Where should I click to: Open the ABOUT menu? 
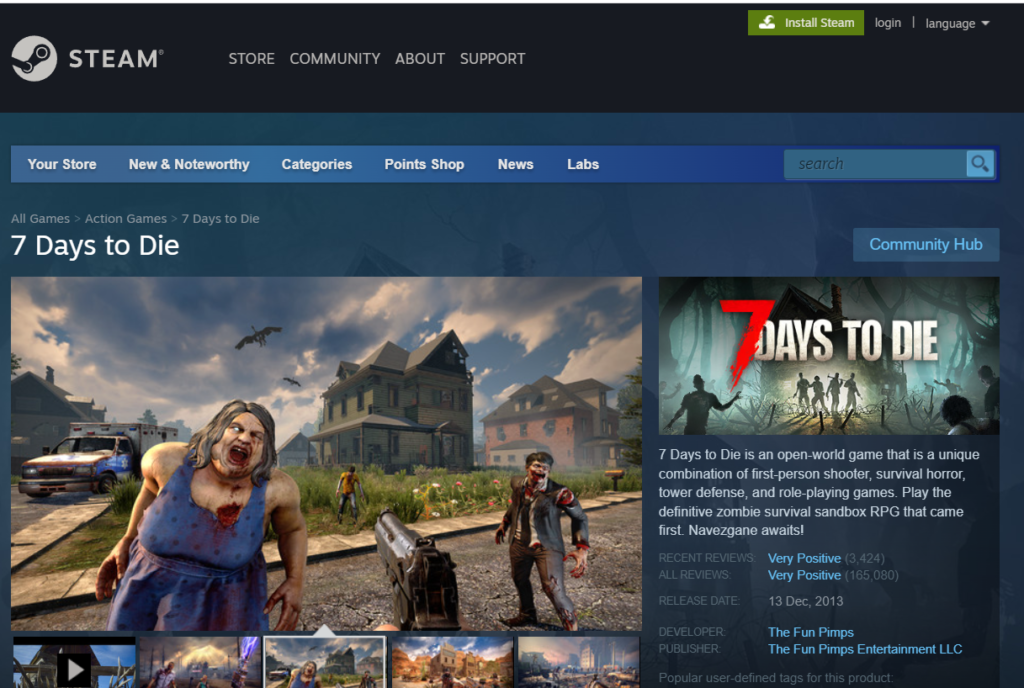coord(420,59)
